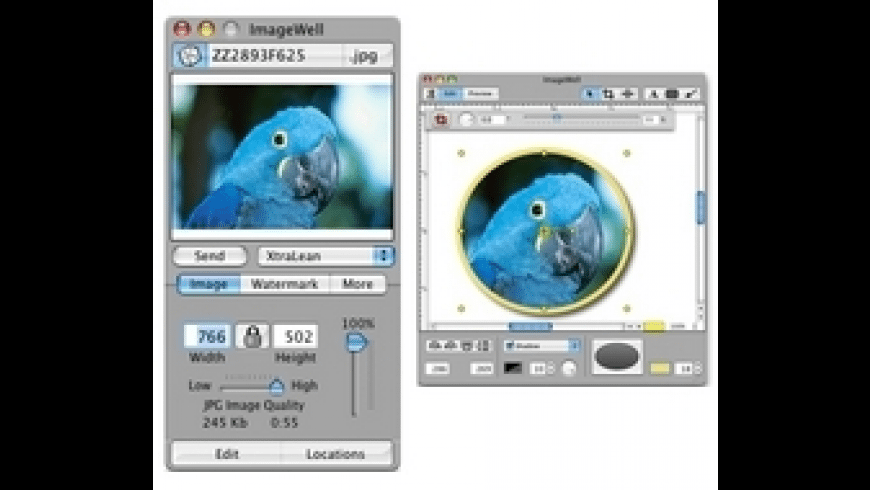The image size is (870, 490).
Task: Select the line drawing tool in the editor
Action: 691,94
